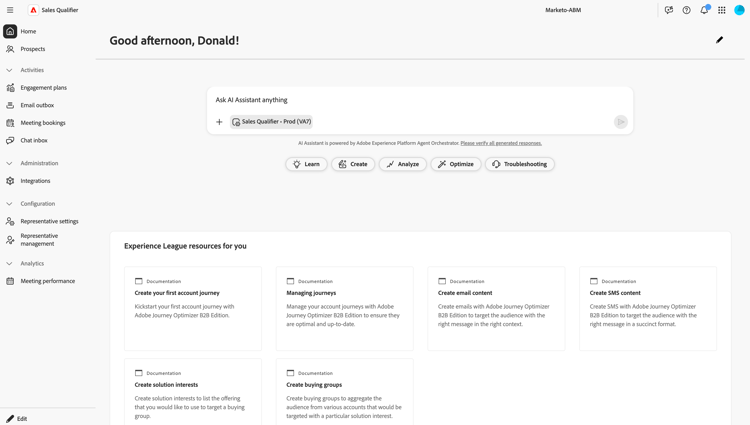Screen dimensions: 750x425
Task: Open the Help question mark icon
Action: click(x=686, y=10)
